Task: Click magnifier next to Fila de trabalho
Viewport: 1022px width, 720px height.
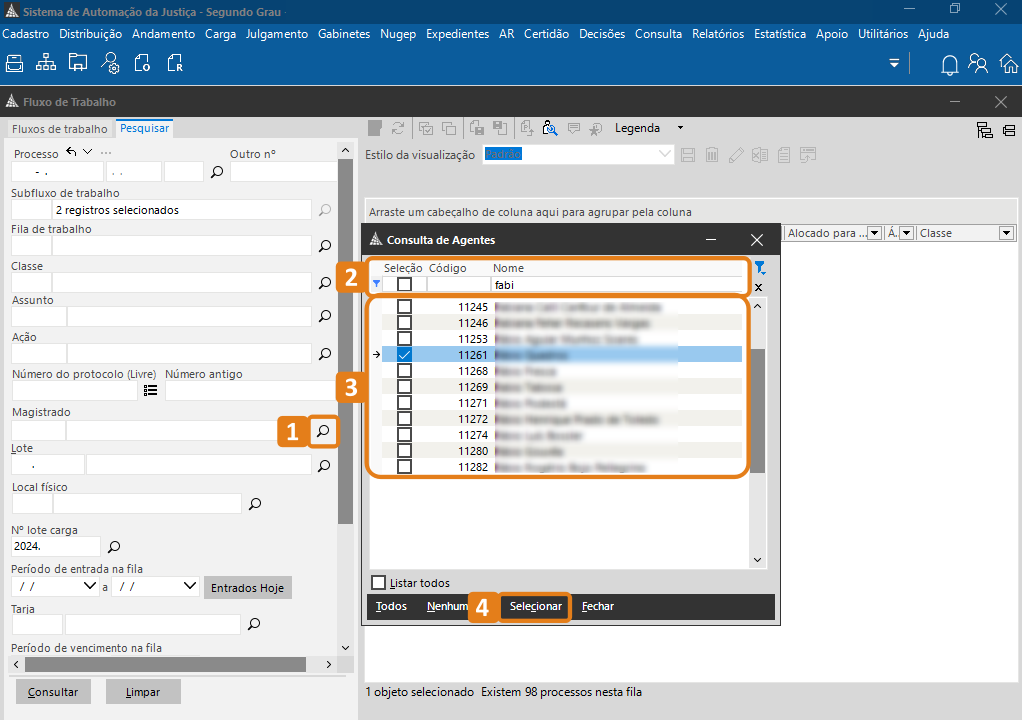Action: click(x=325, y=246)
